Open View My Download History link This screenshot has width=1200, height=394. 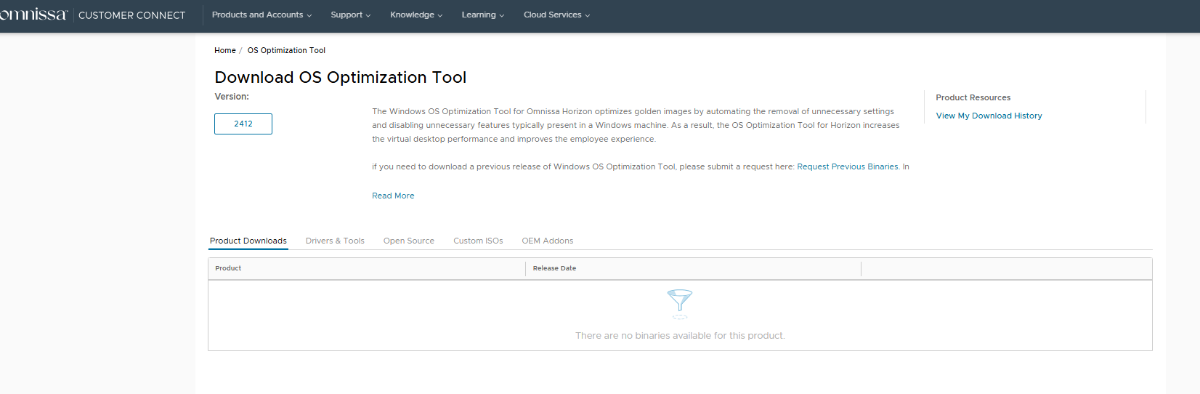(x=989, y=116)
